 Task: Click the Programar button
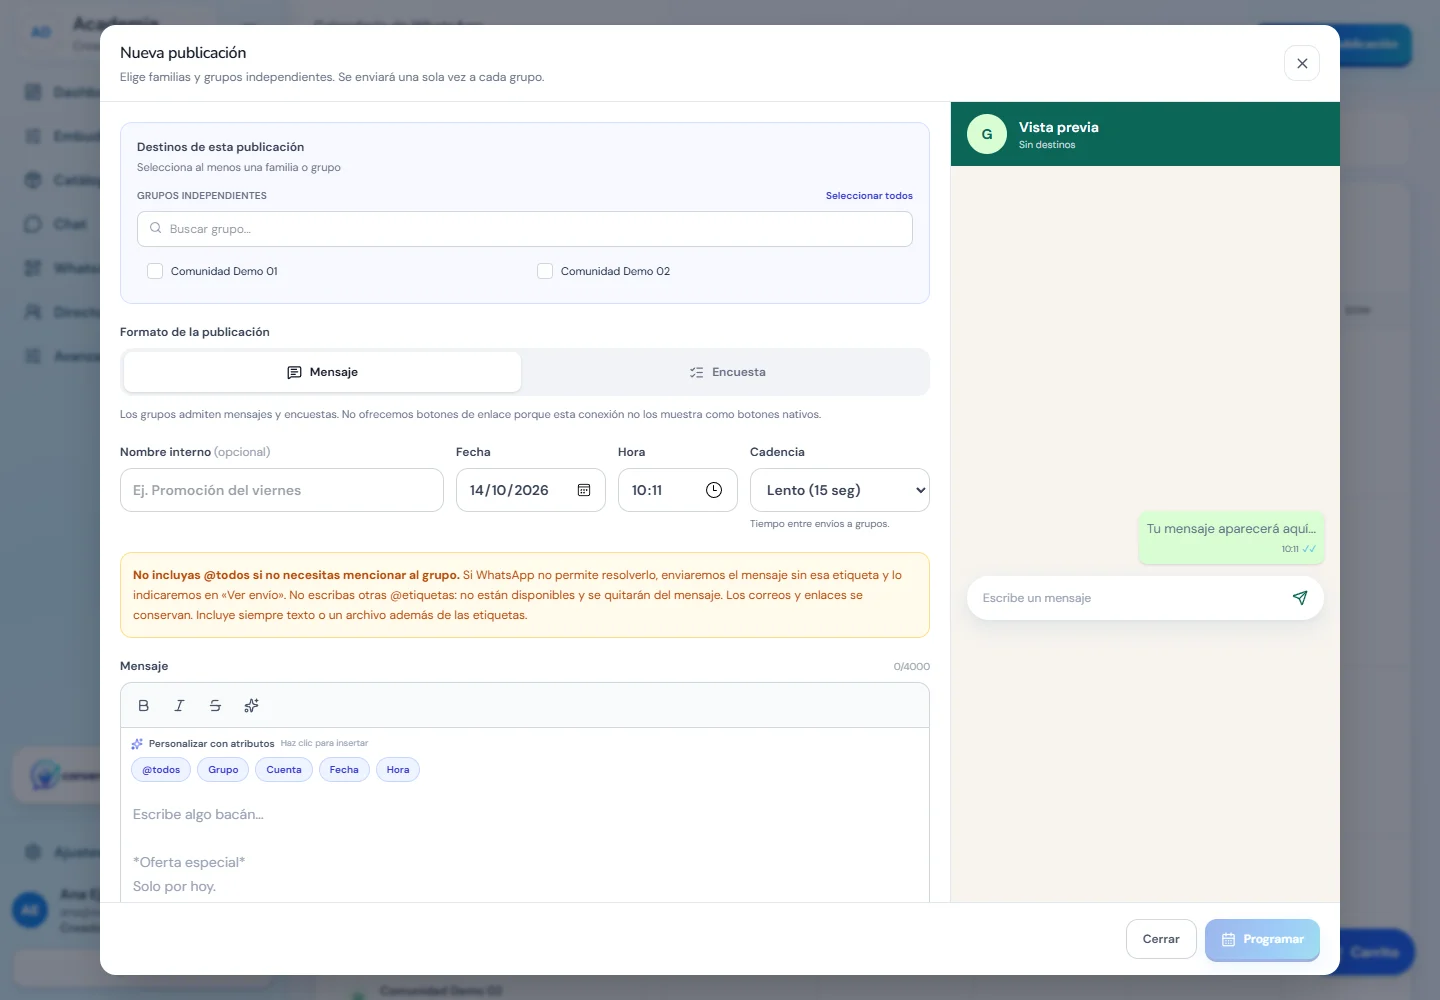click(x=1262, y=939)
